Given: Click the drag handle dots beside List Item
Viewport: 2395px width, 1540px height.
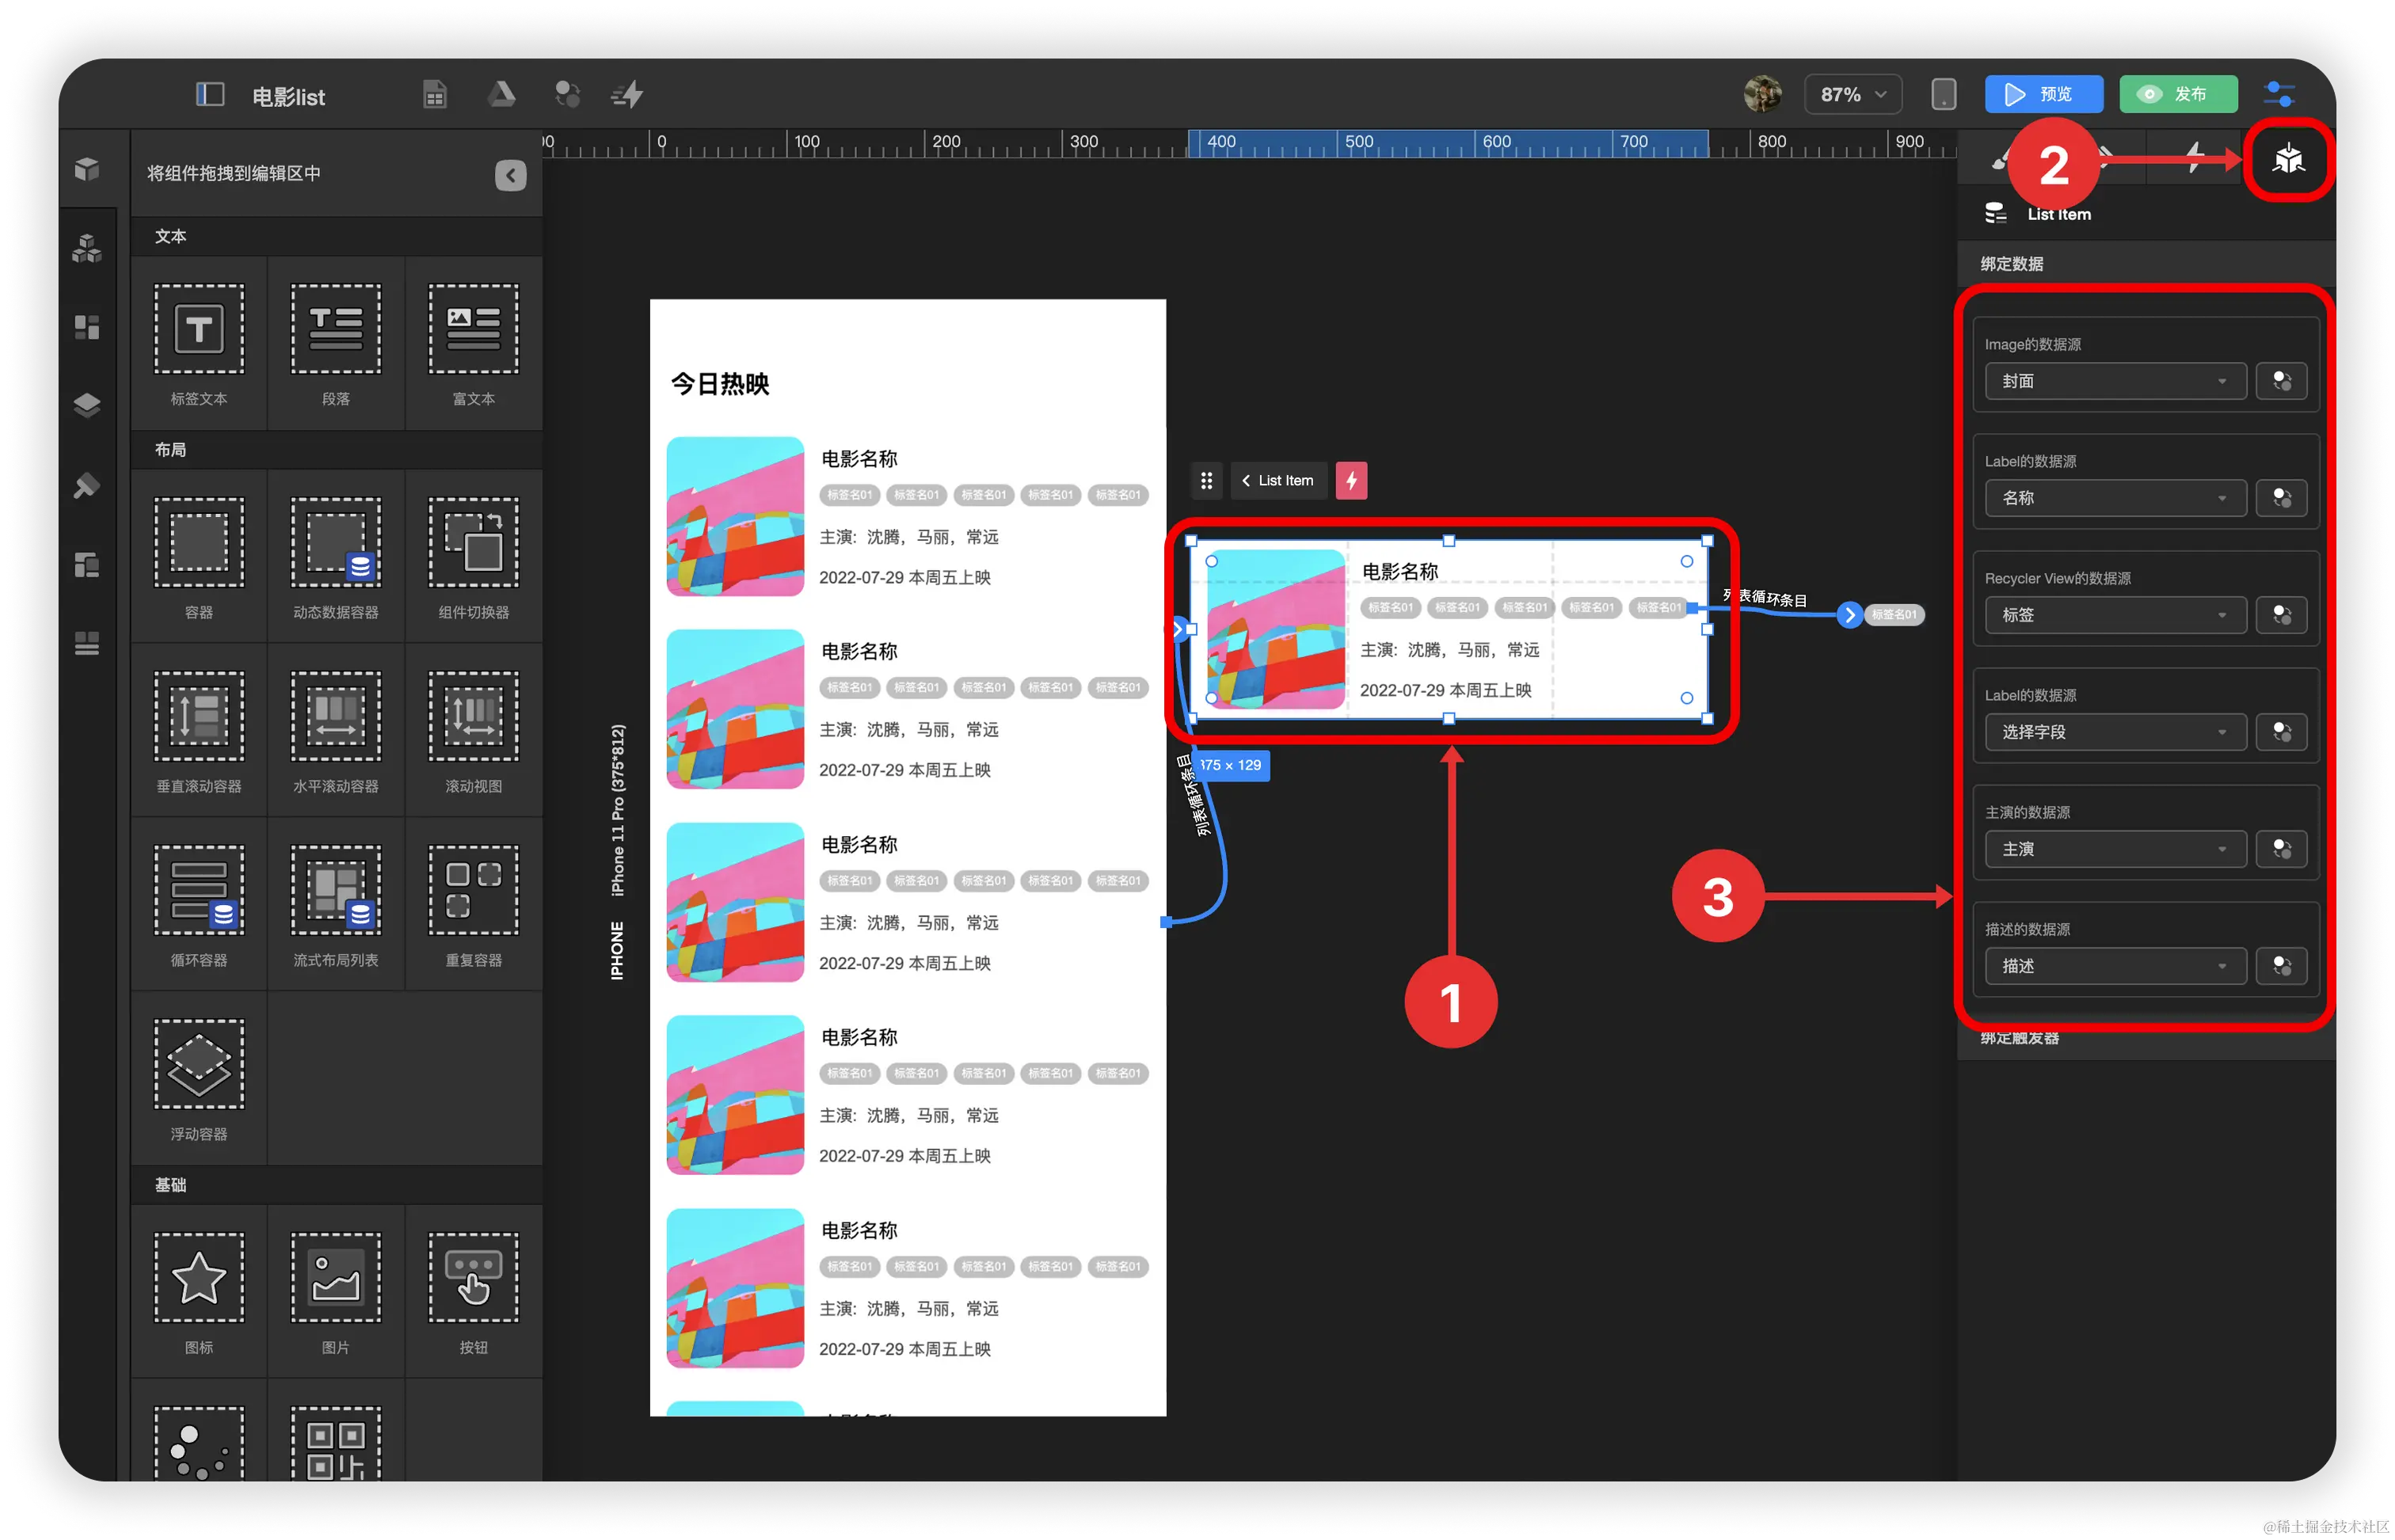Looking at the screenshot, I should tap(1206, 481).
